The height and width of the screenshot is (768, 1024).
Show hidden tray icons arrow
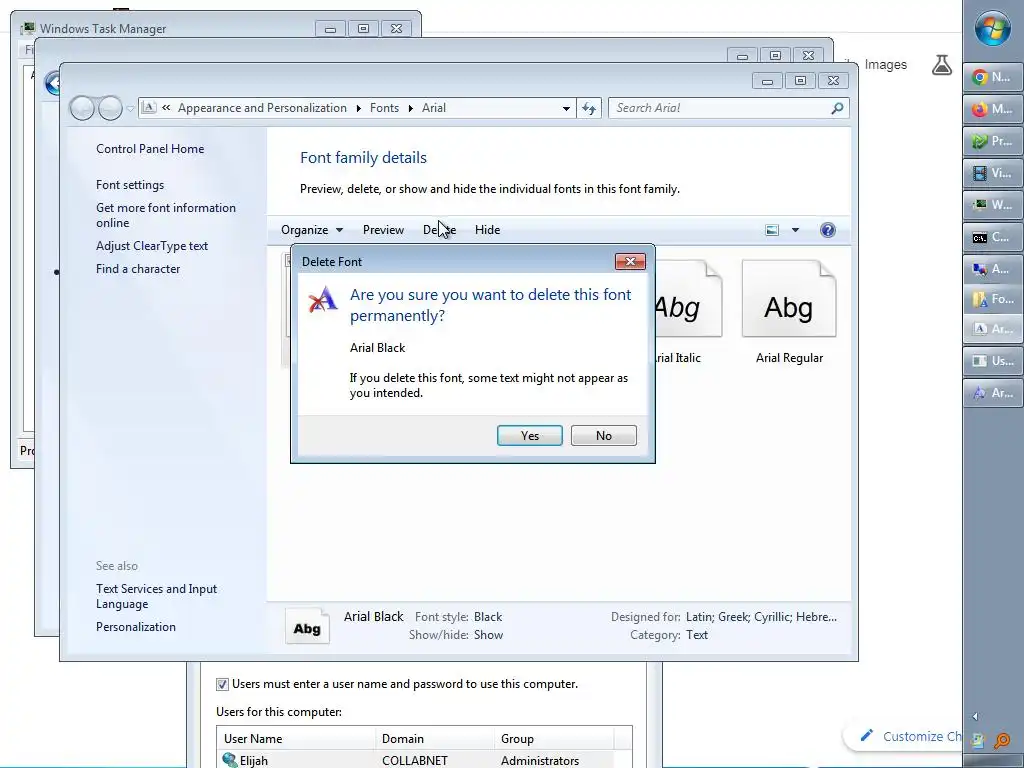975,716
